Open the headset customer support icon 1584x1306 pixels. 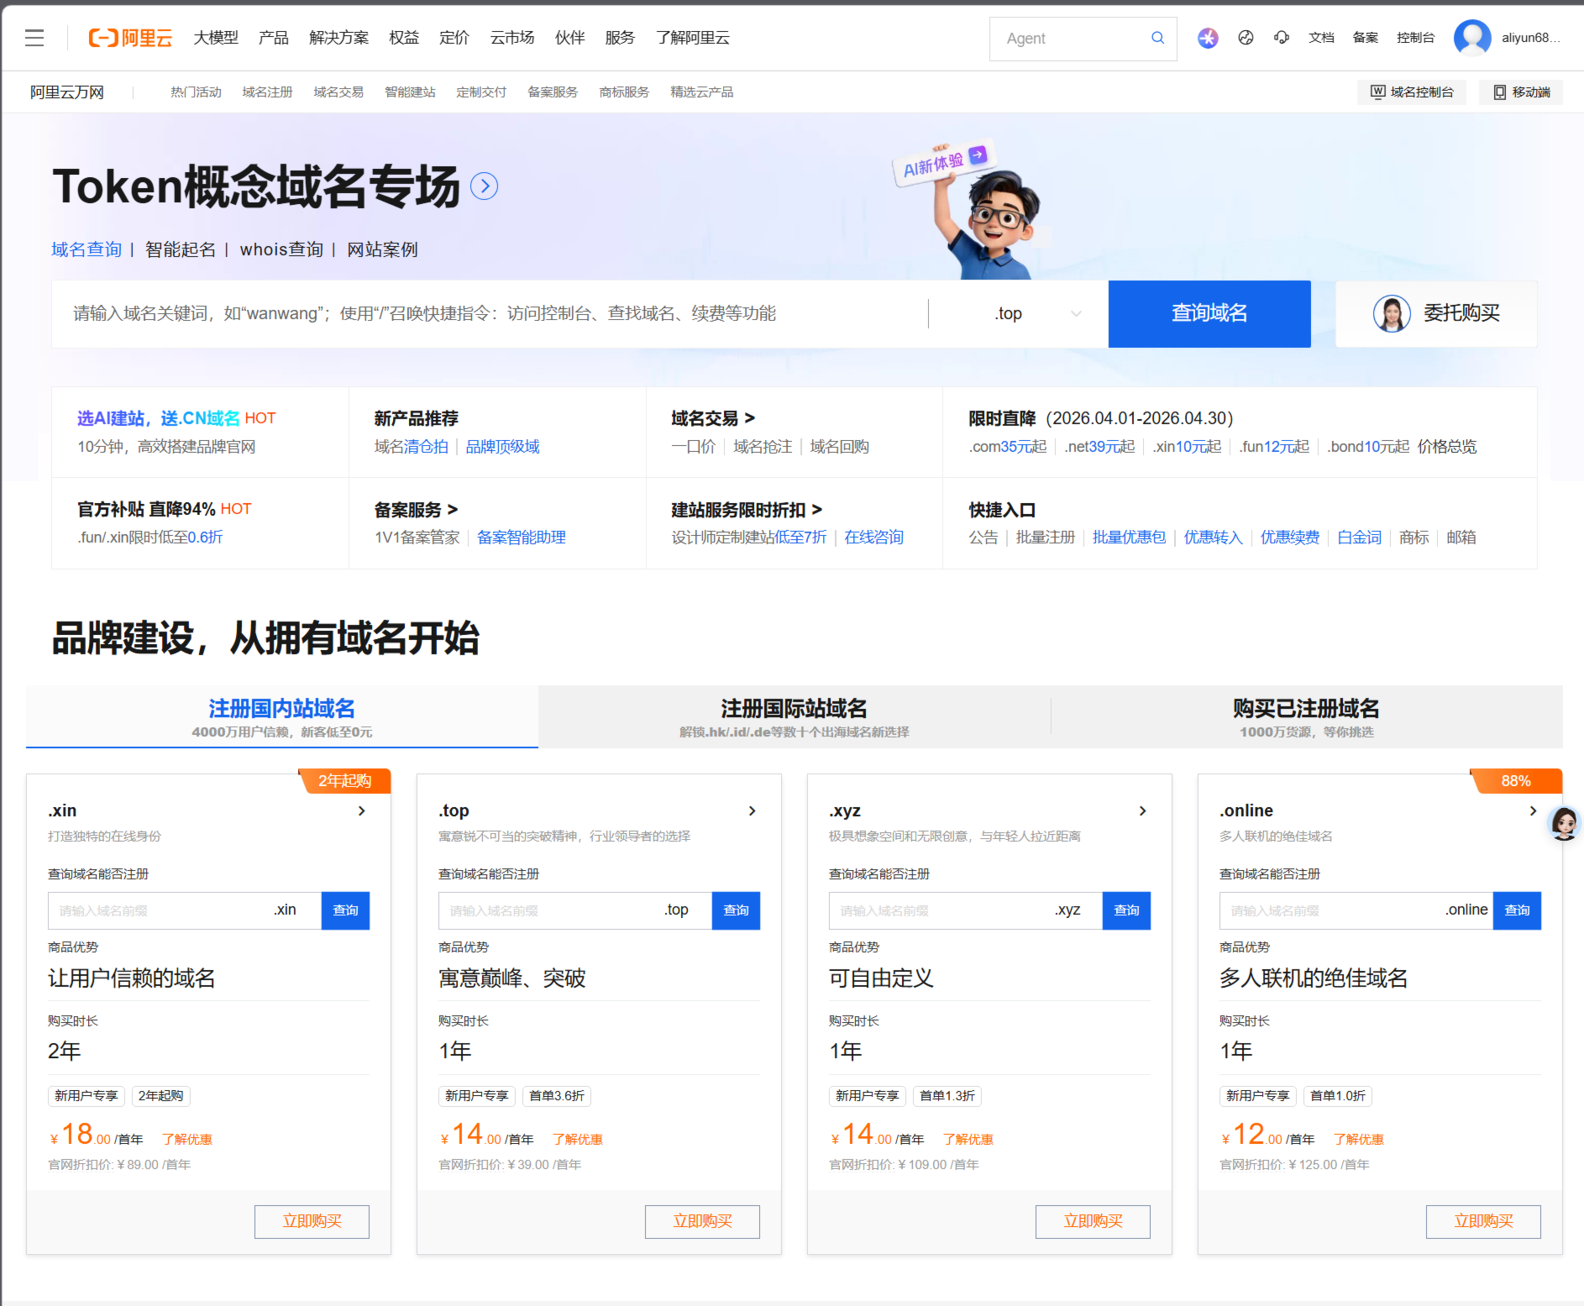click(1281, 38)
